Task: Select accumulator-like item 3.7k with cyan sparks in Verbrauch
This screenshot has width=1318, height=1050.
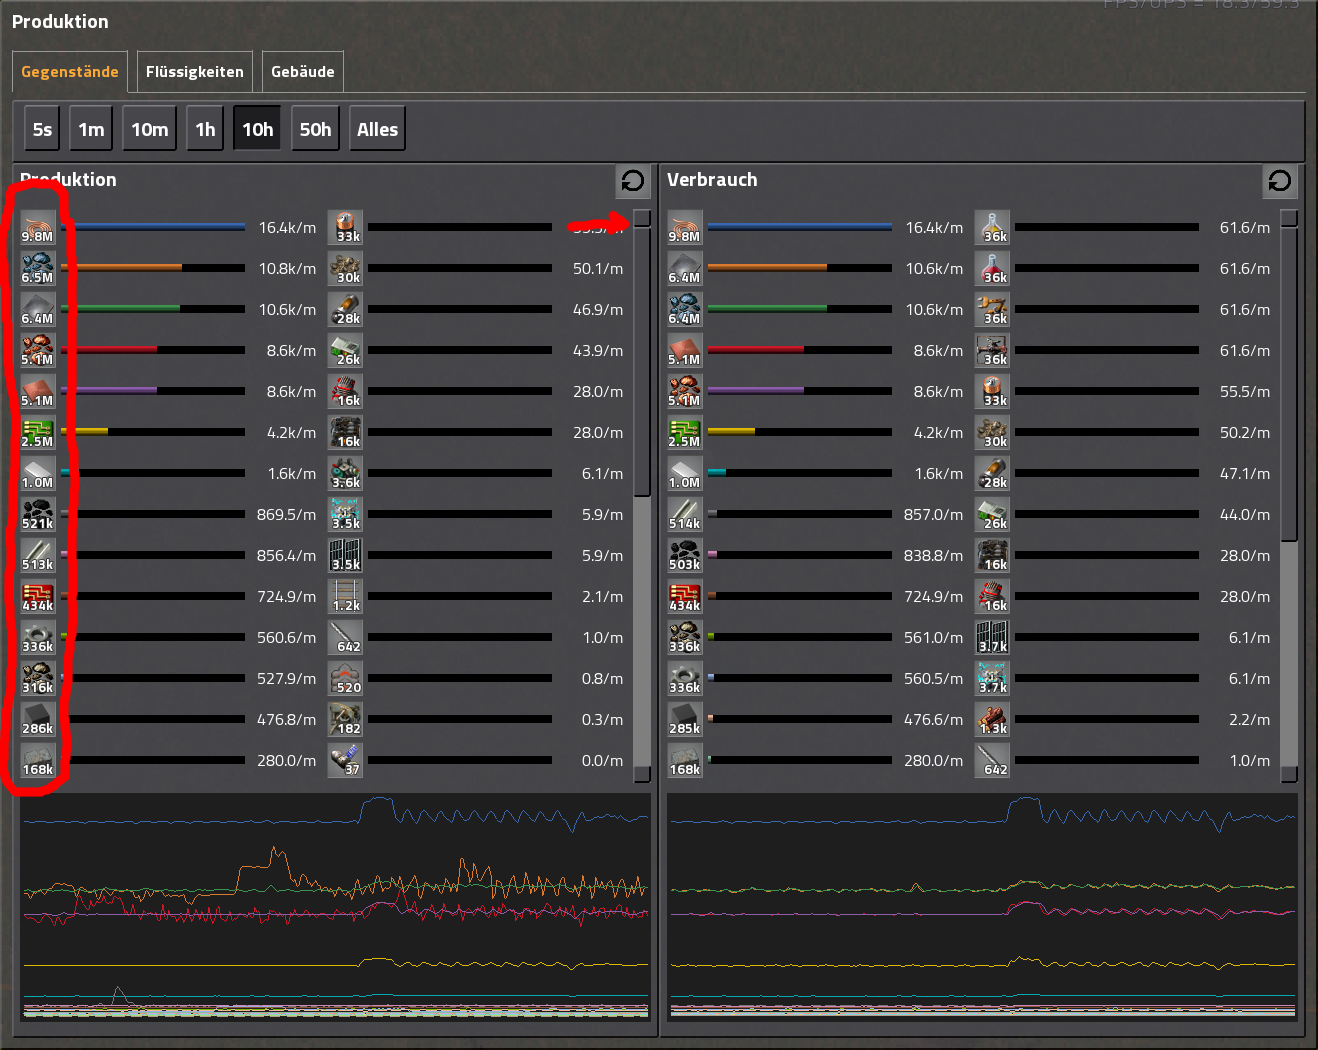Action: [x=993, y=678]
